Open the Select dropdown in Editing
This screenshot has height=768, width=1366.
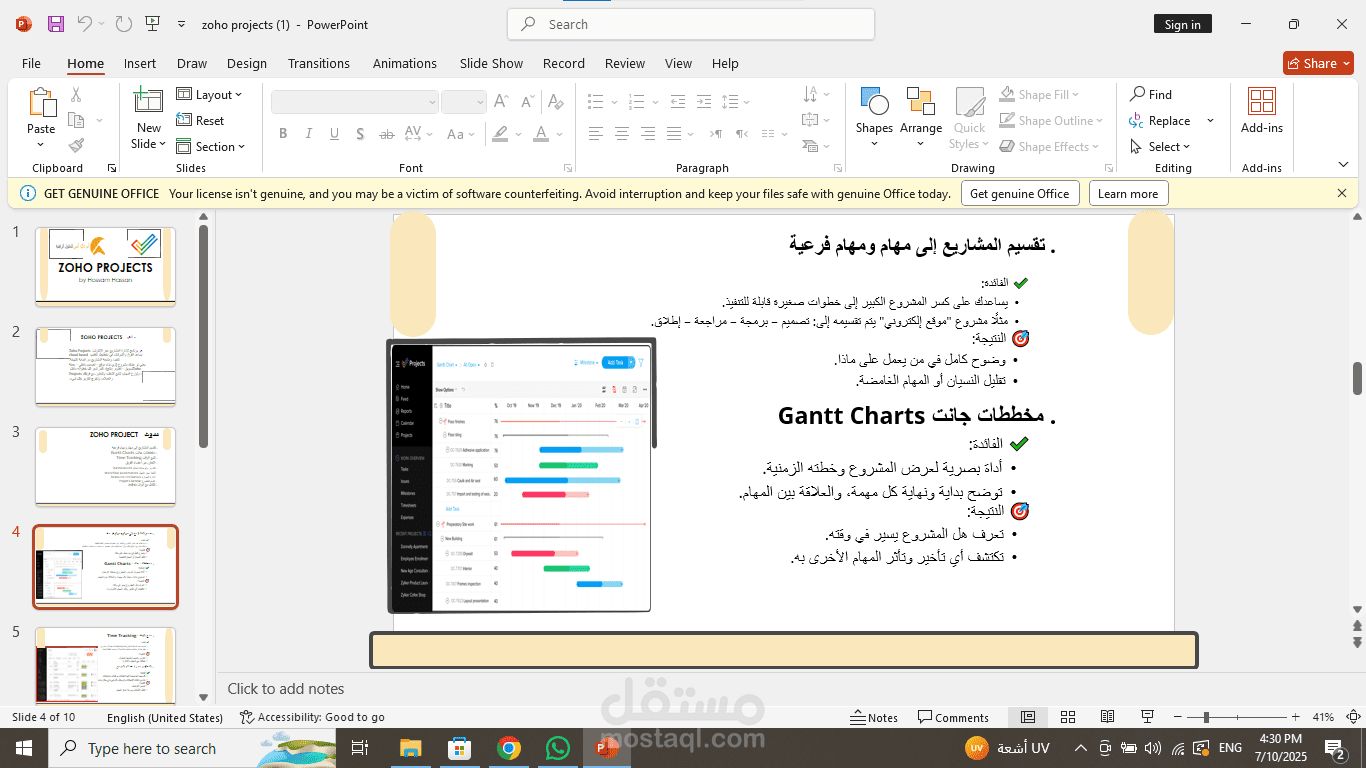point(1160,146)
